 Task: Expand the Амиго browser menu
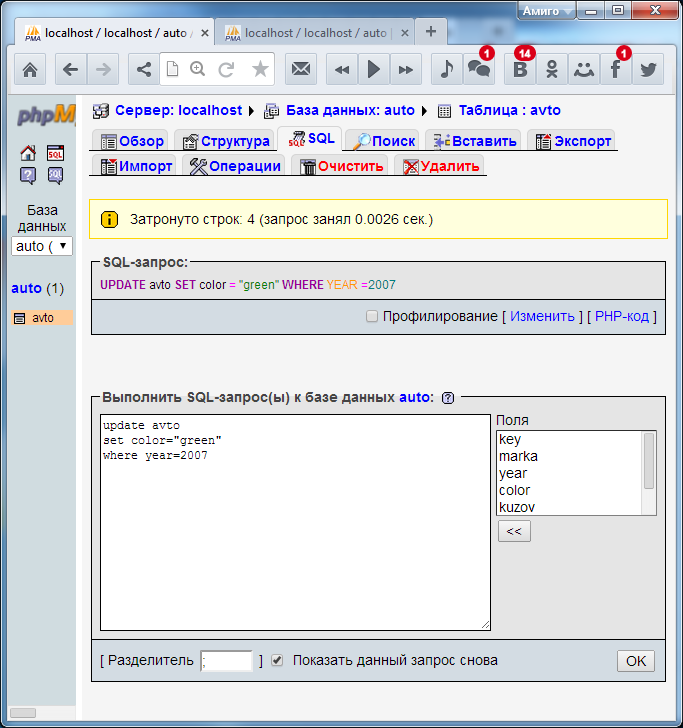[547, 10]
